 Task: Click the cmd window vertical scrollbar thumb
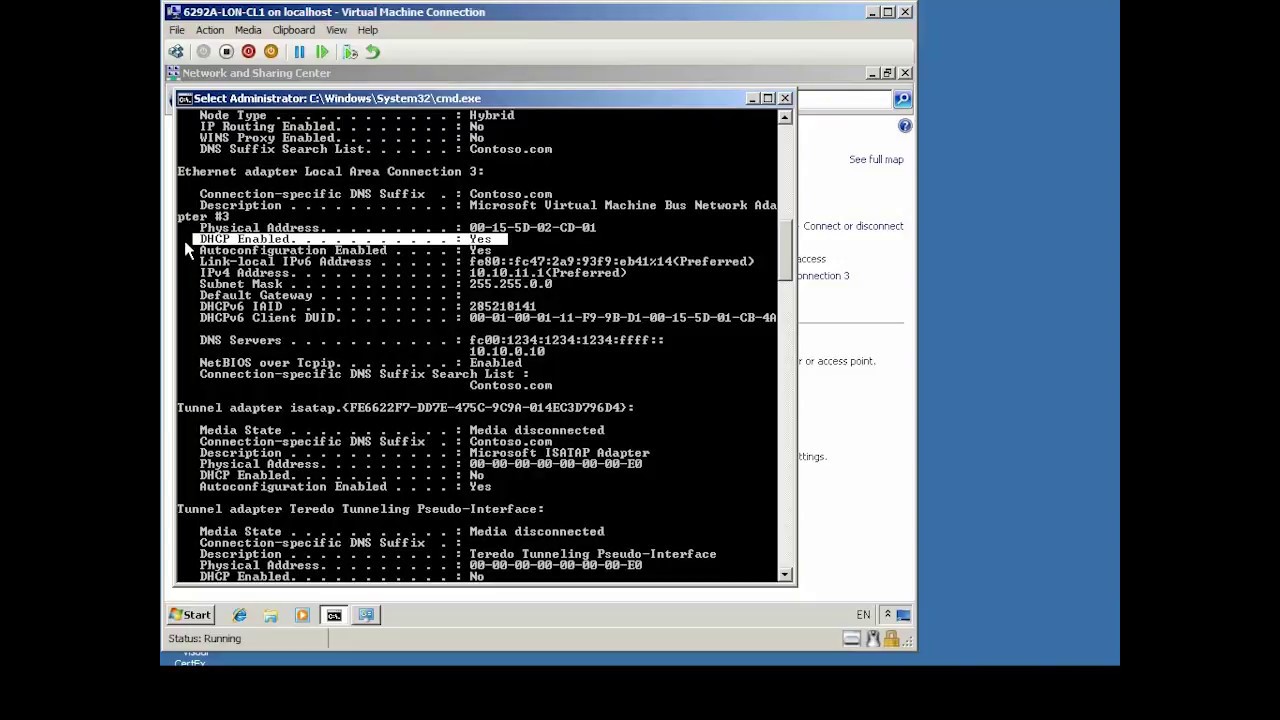pos(785,250)
